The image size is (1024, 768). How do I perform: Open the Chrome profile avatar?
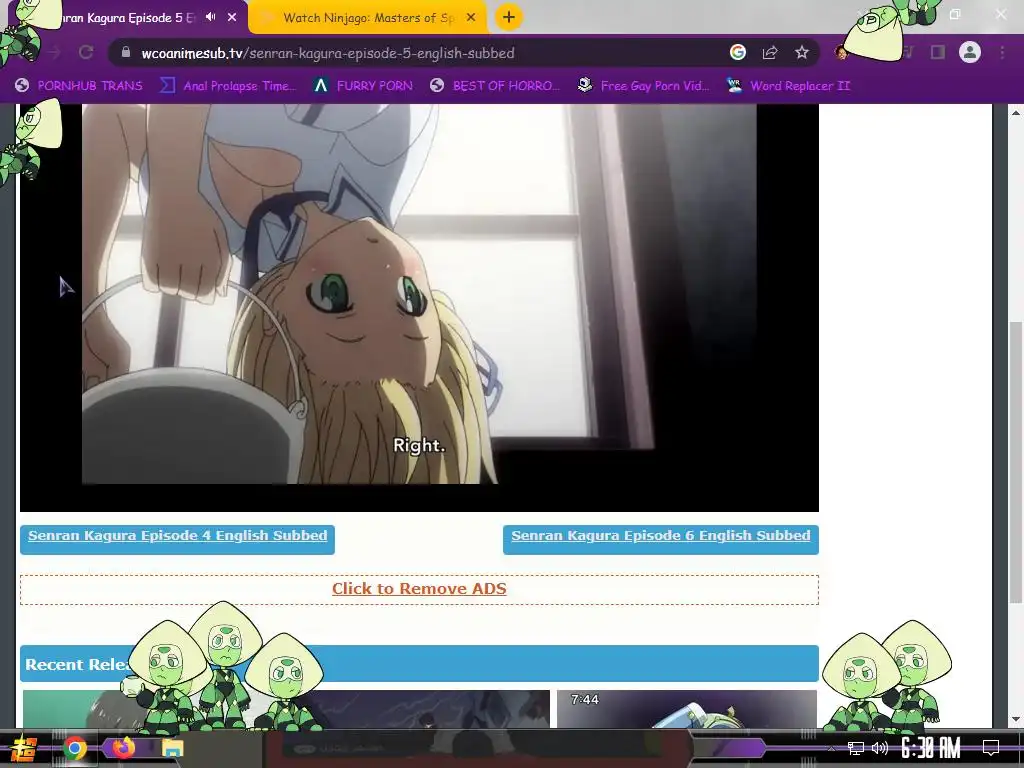pyautogui.click(x=970, y=52)
